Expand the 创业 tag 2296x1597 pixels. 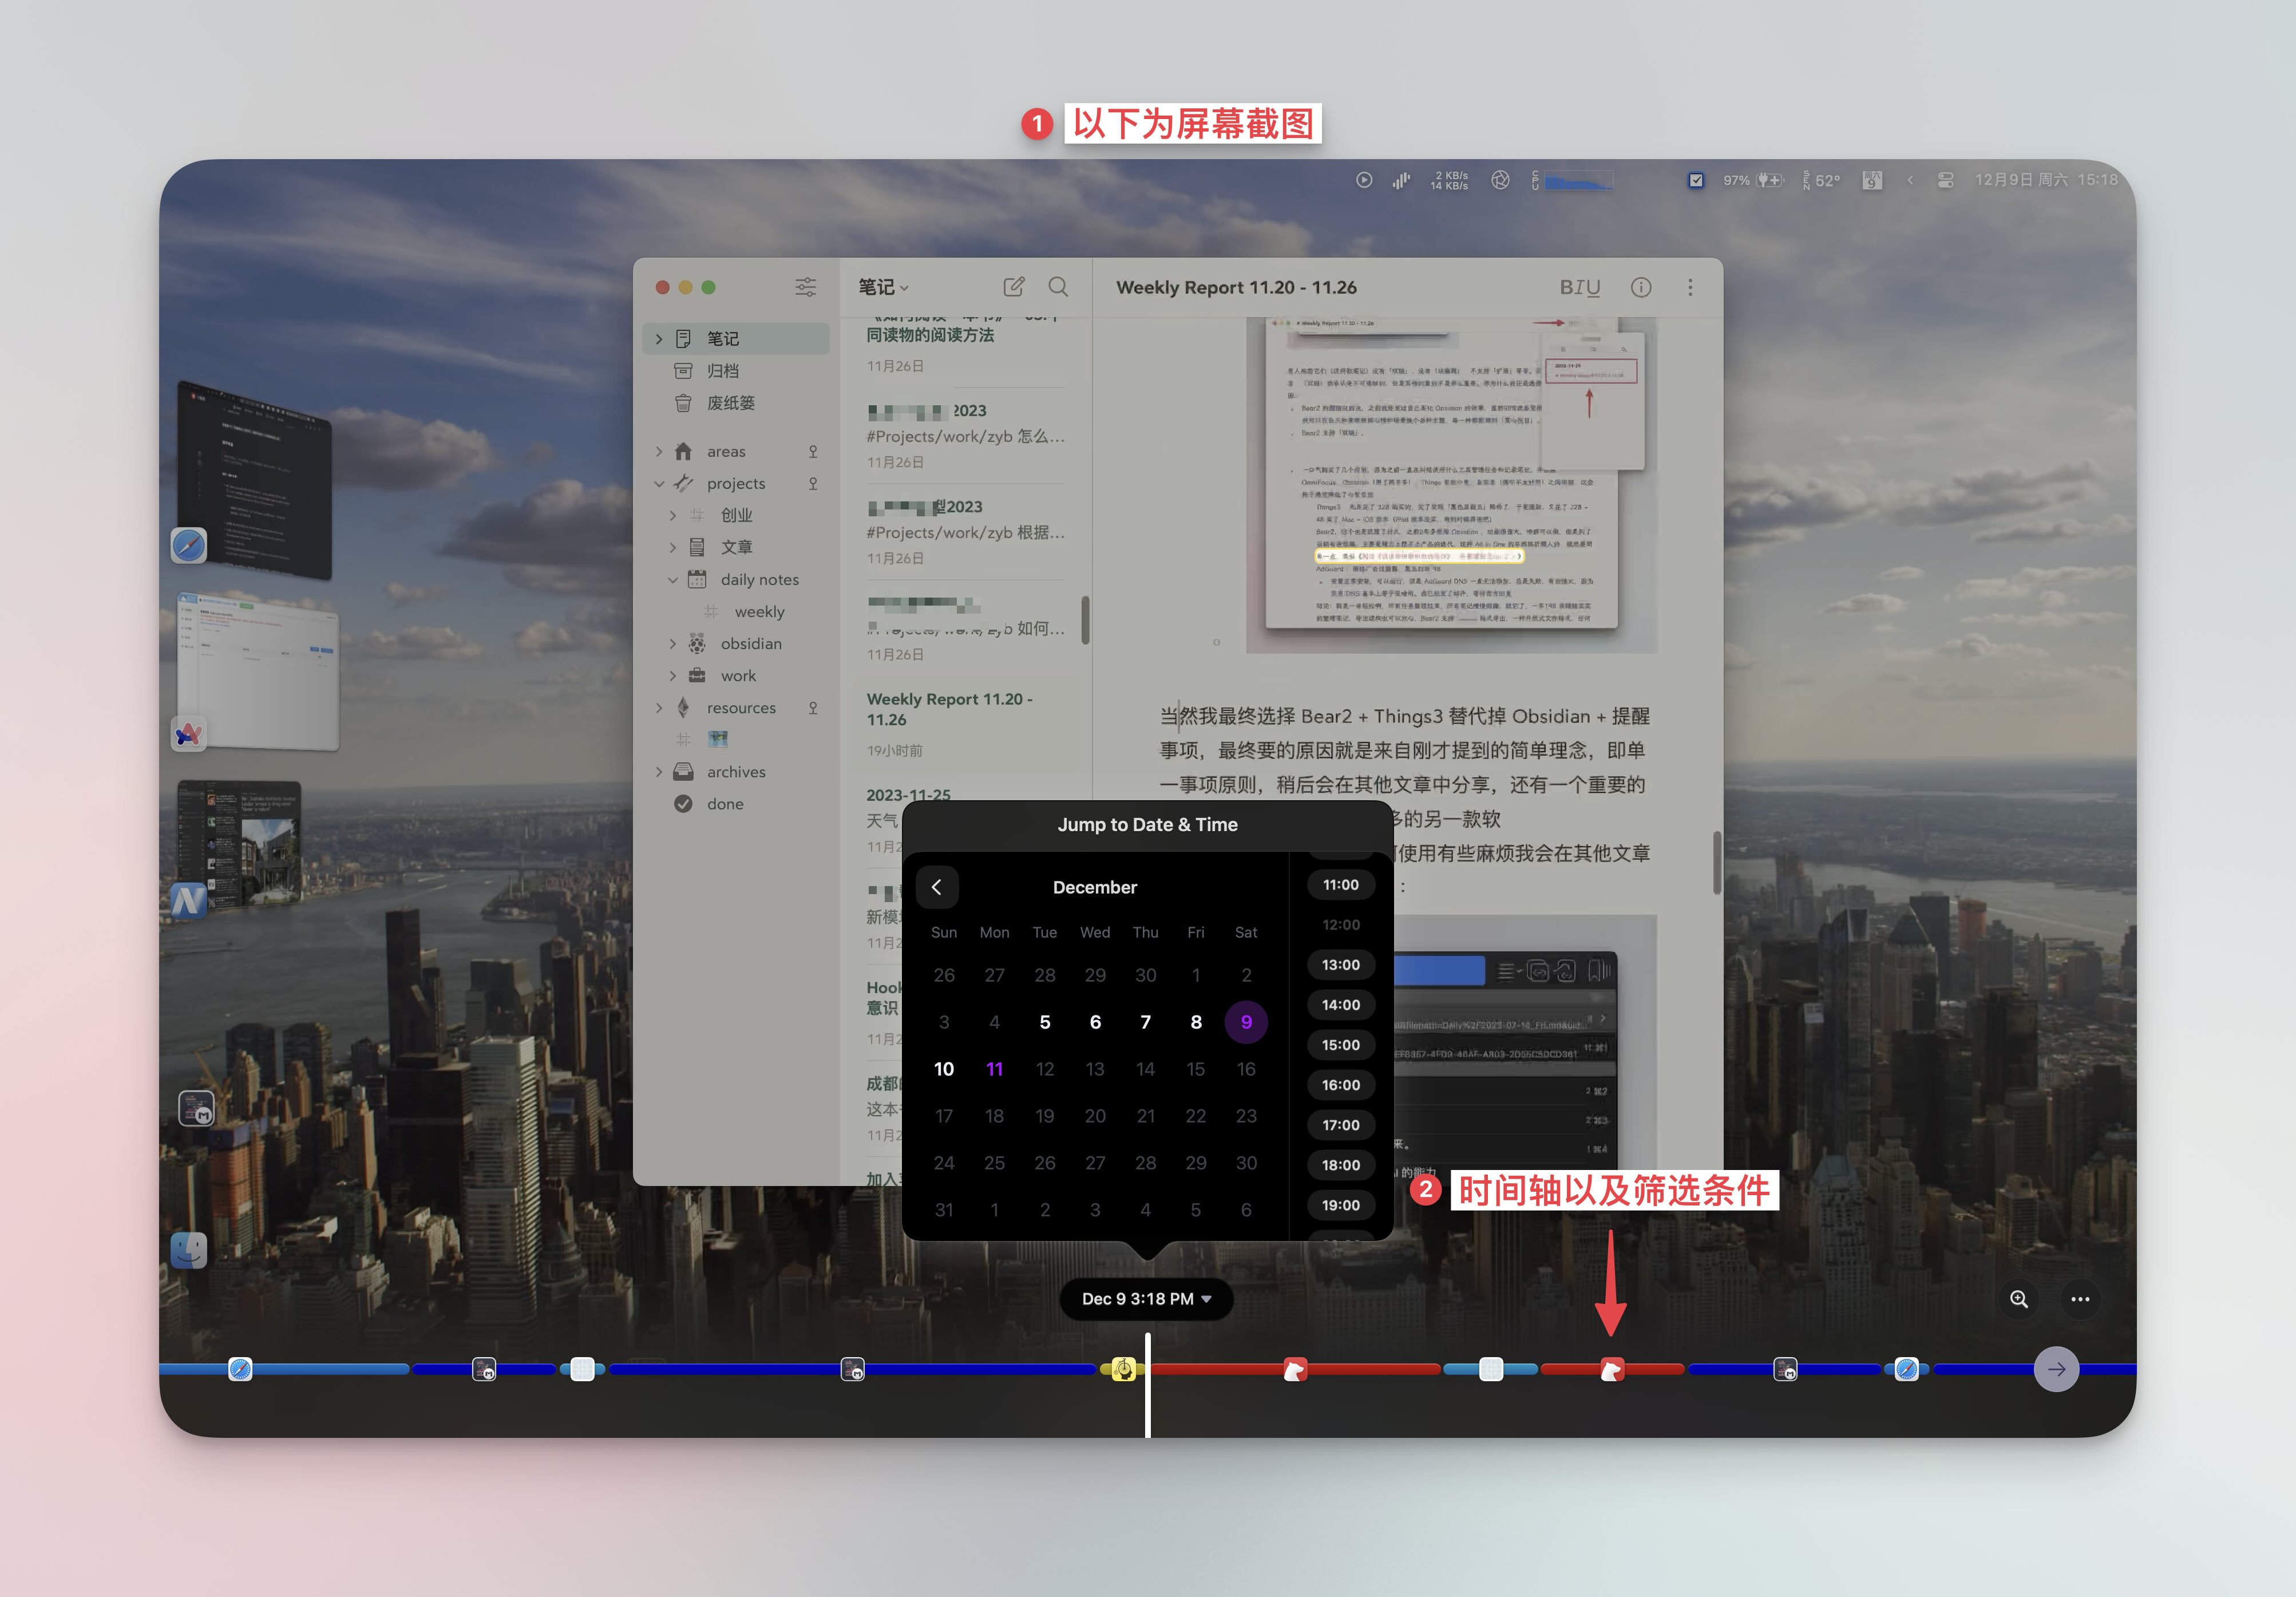pyautogui.click(x=672, y=515)
